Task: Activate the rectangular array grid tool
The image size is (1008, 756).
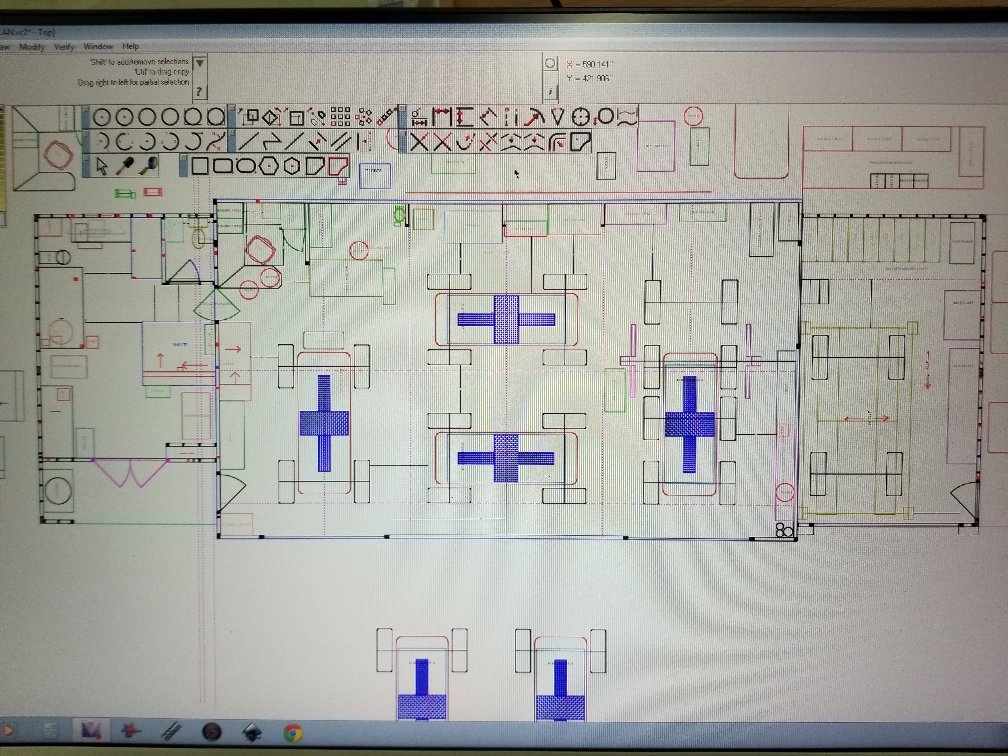Action: pyautogui.click(x=341, y=116)
